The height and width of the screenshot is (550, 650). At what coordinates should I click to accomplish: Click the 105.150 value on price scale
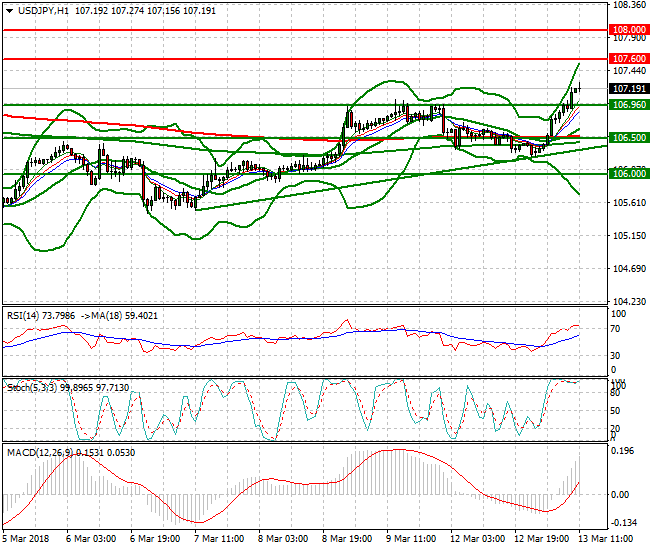[x=627, y=236]
